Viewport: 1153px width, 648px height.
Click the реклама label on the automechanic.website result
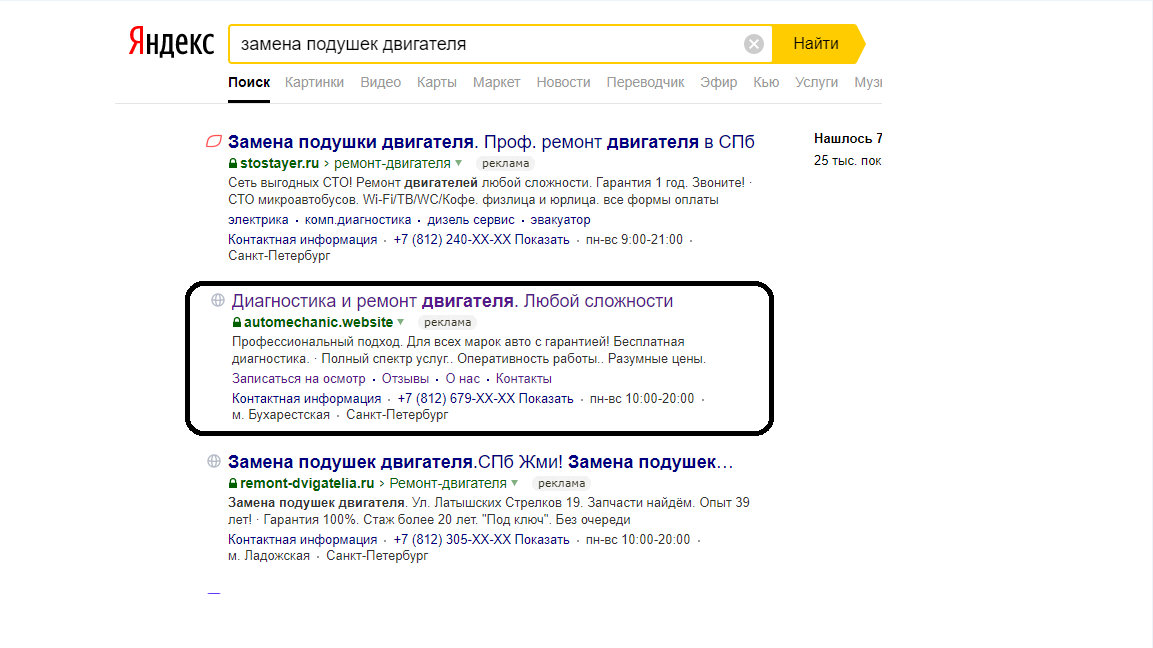click(447, 322)
